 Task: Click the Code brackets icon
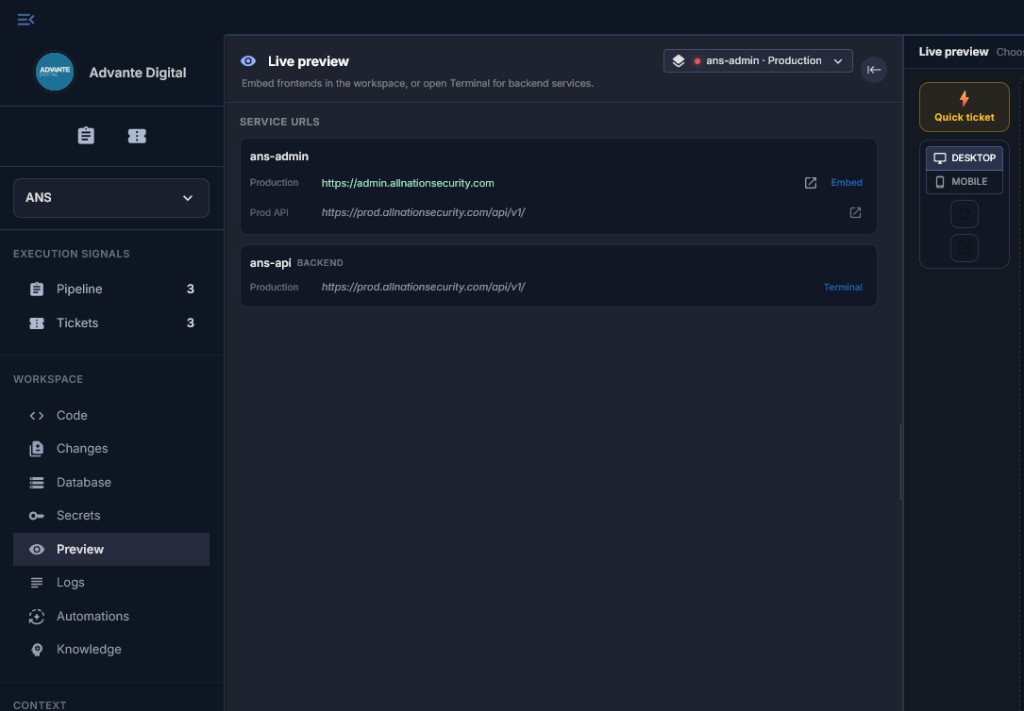(37, 415)
